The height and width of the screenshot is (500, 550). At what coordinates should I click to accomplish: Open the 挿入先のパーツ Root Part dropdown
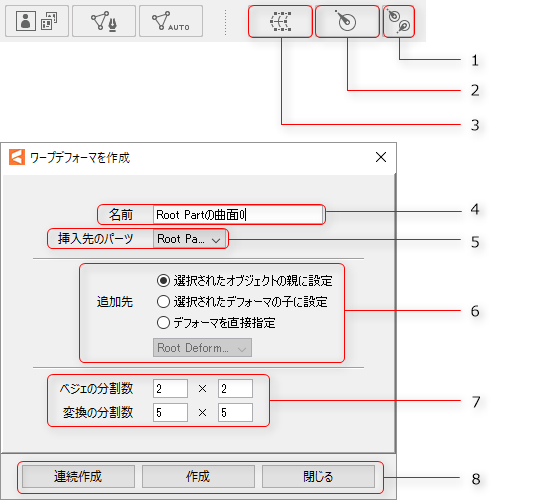pyautogui.click(x=189, y=239)
